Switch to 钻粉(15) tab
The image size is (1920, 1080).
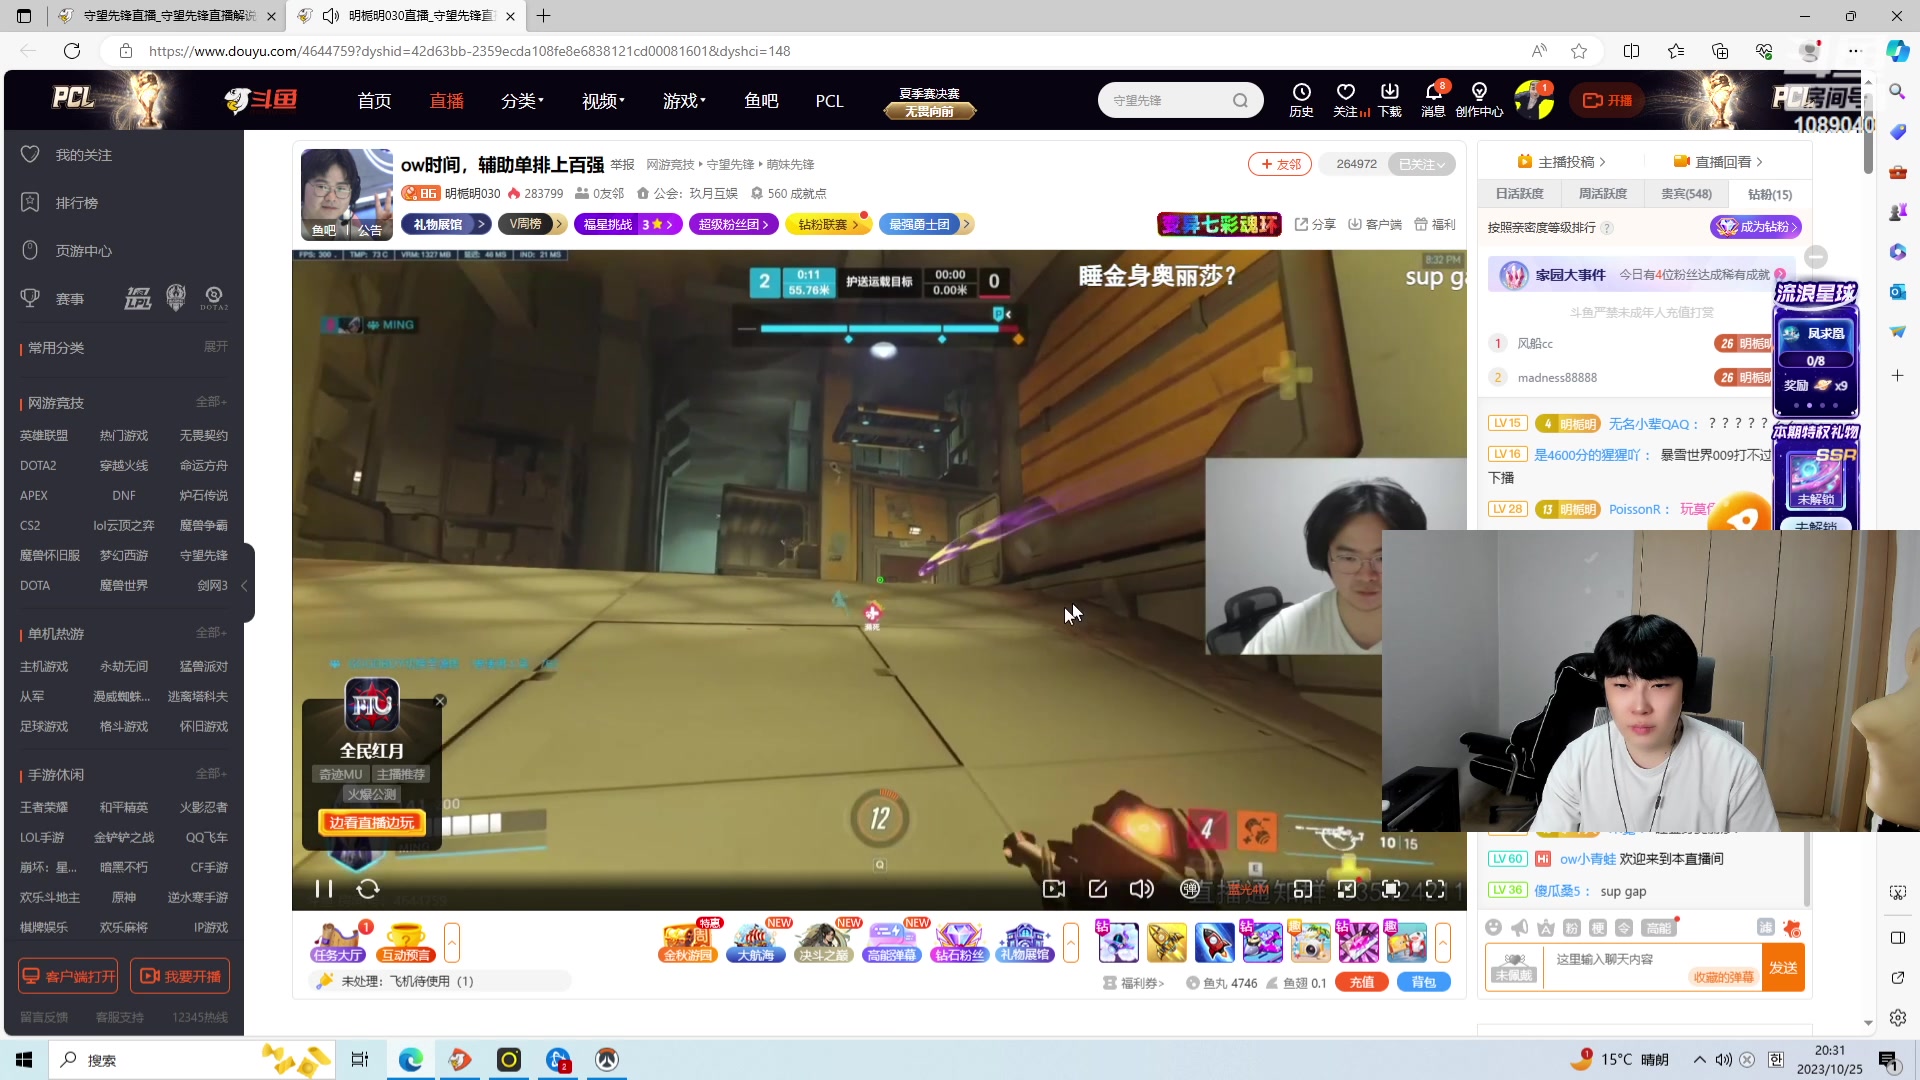(x=1769, y=194)
